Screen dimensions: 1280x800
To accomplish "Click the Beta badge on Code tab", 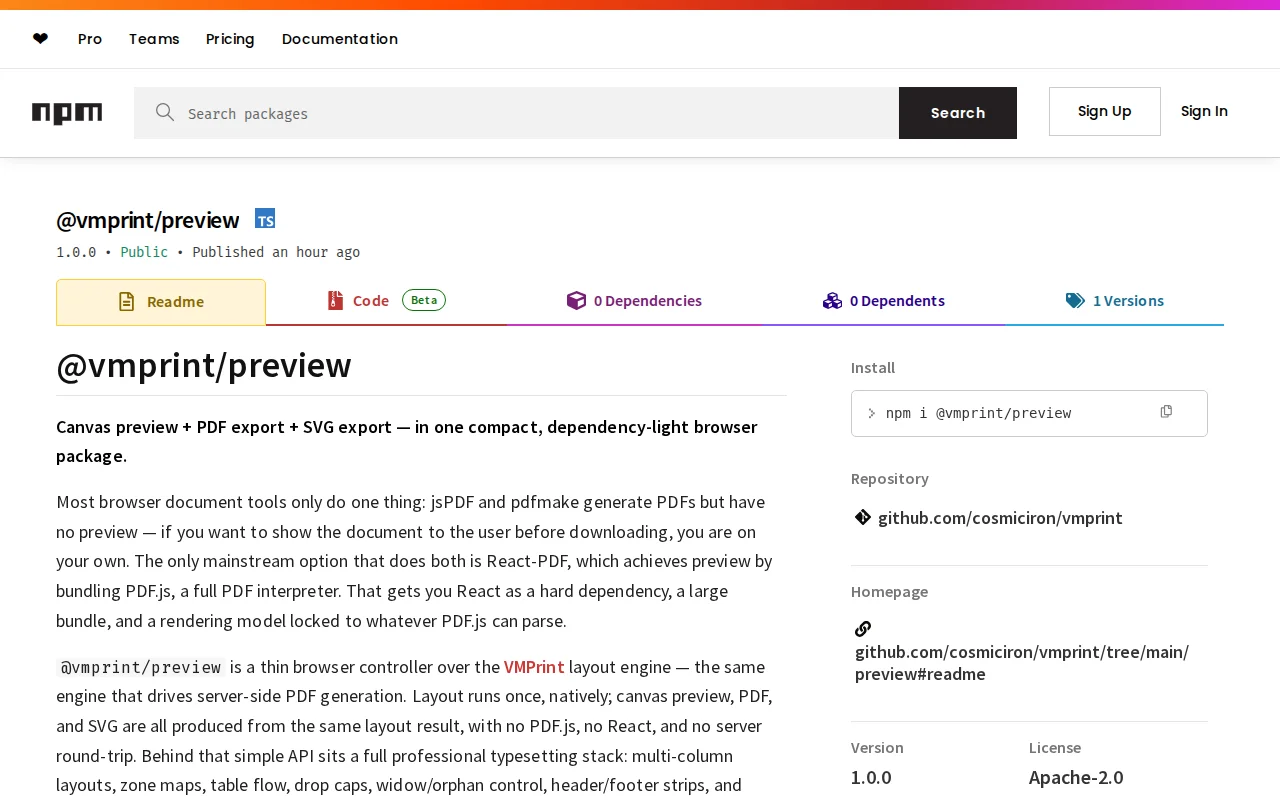I will [424, 300].
